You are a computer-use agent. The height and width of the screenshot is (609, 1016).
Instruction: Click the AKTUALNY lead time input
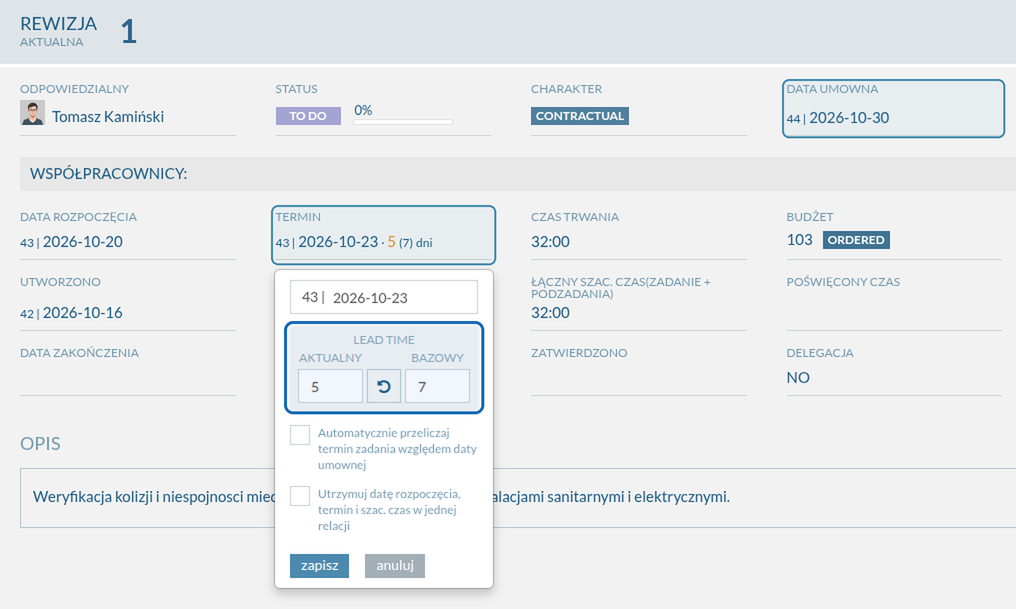coord(330,386)
